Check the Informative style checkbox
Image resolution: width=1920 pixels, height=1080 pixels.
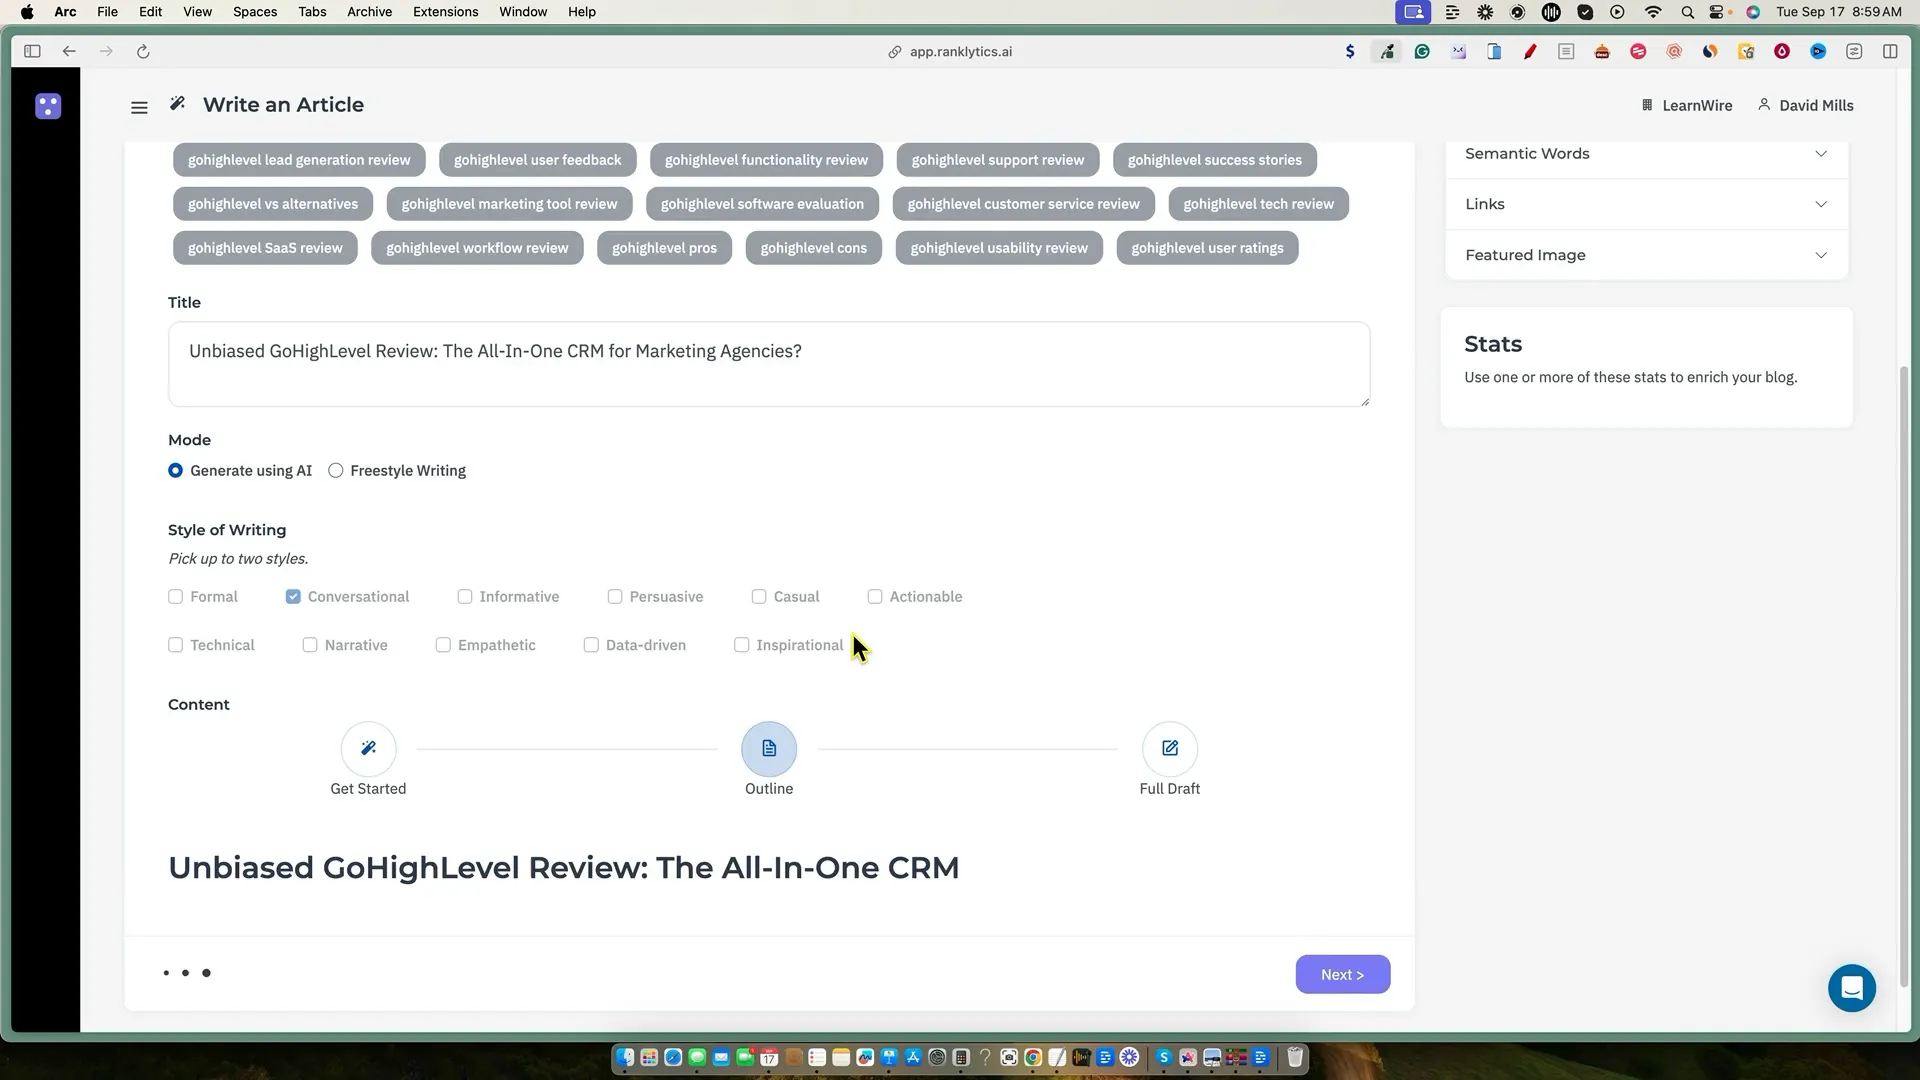tap(465, 597)
